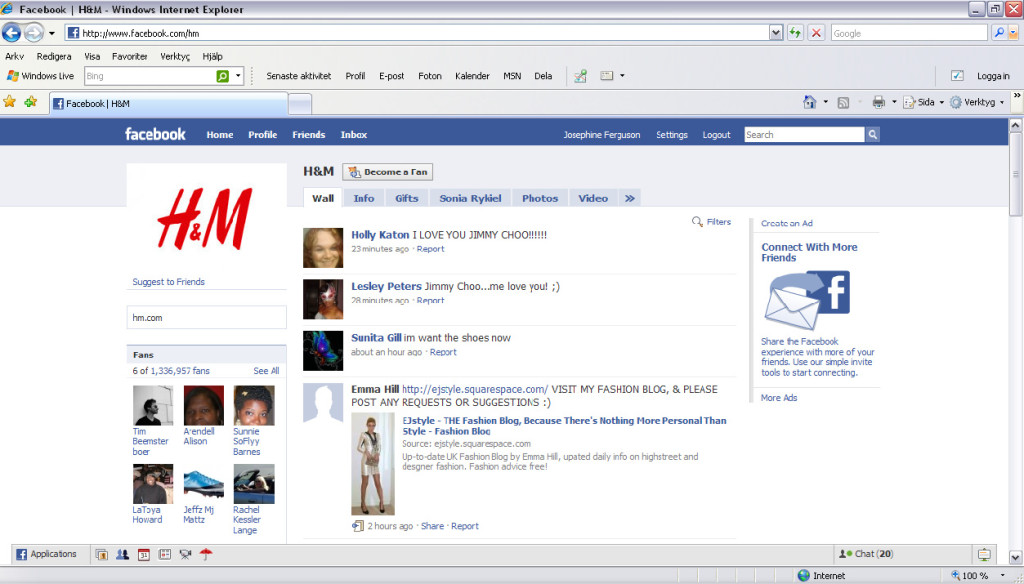Click the red umbrella icon in bottom bar
This screenshot has width=1024, height=584.
(x=206, y=555)
